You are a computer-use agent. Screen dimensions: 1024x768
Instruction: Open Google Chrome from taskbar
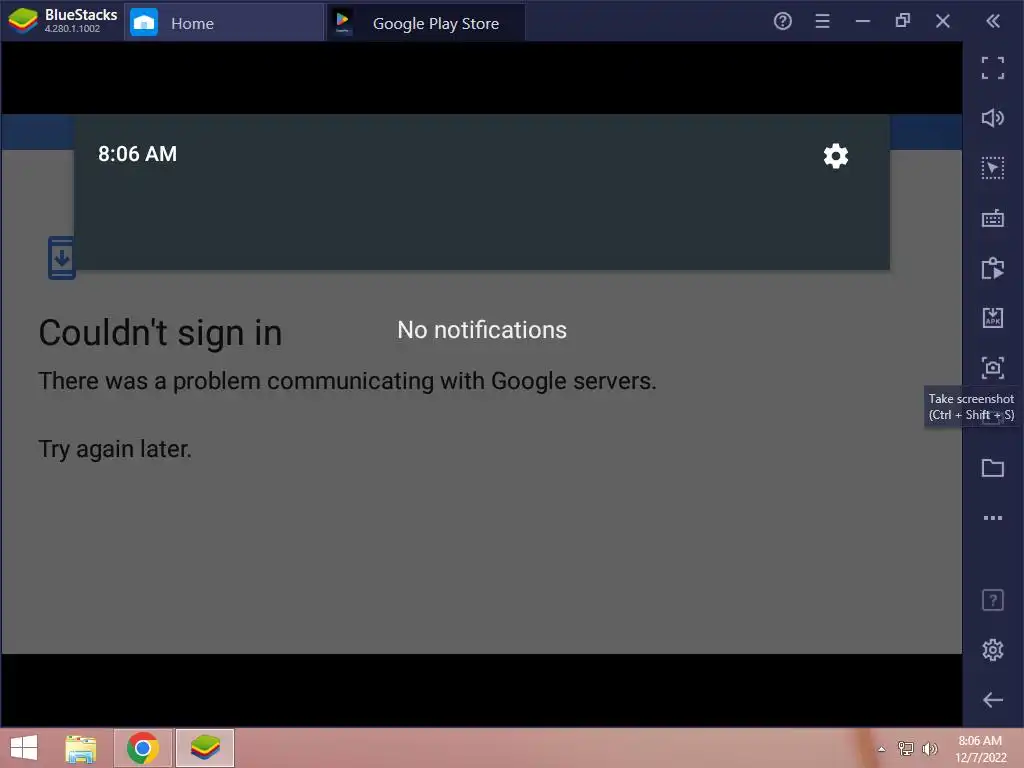click(x=143, y=748)
